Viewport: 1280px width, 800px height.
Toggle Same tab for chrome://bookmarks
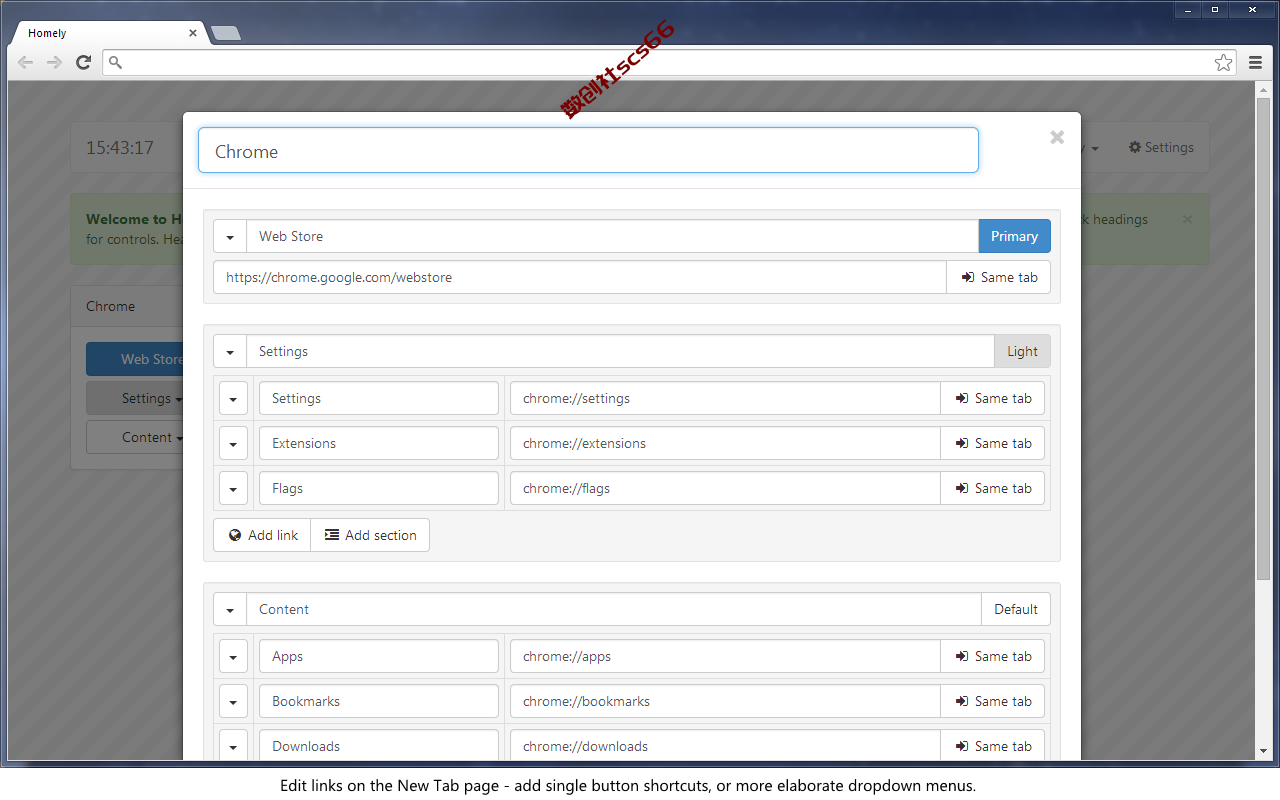coord(992,701)
